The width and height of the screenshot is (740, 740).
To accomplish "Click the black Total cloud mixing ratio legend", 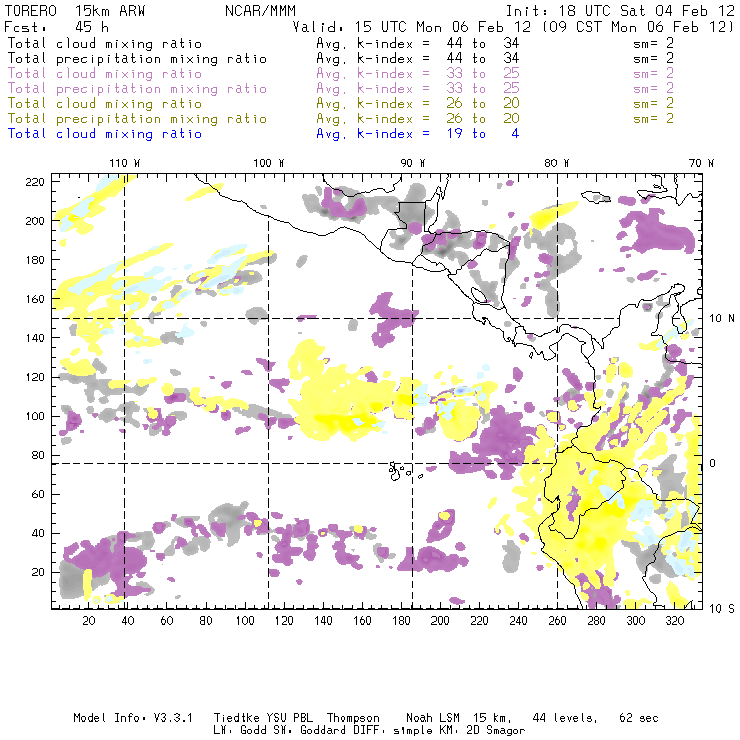I will pyautogui.click(x=105, y=43).
